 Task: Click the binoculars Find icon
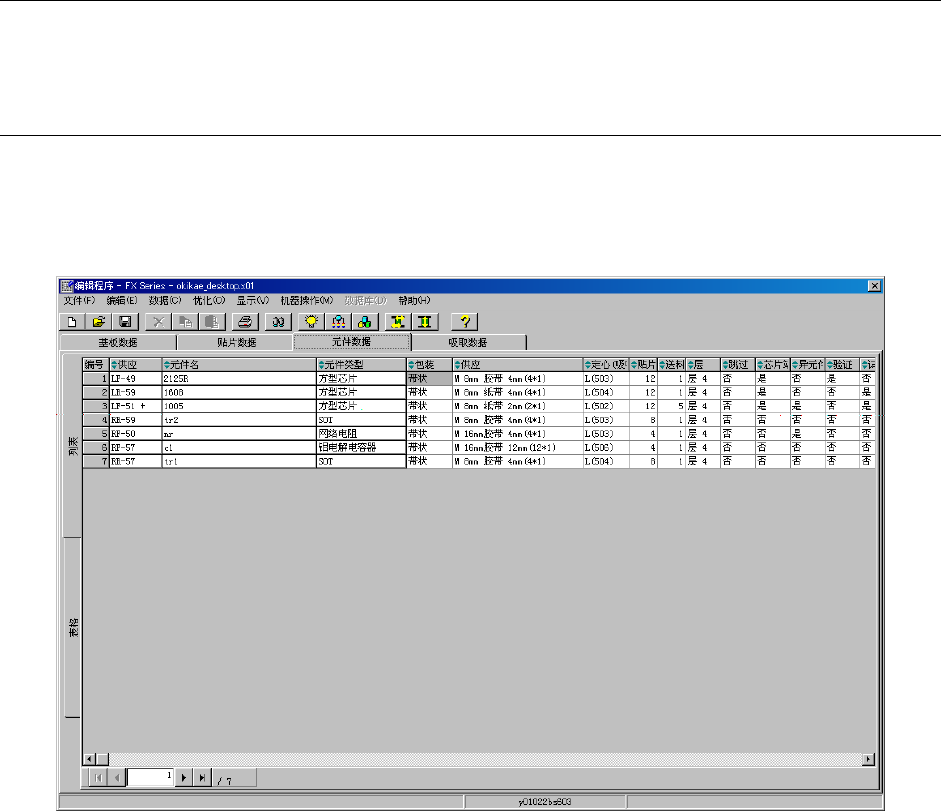click(x=278, y=322)
